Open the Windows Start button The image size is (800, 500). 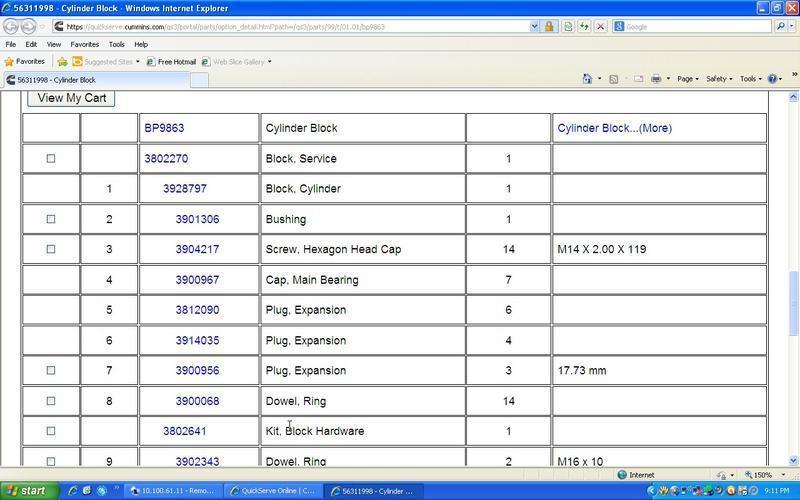pyautogui.click(x=29, y=491)
